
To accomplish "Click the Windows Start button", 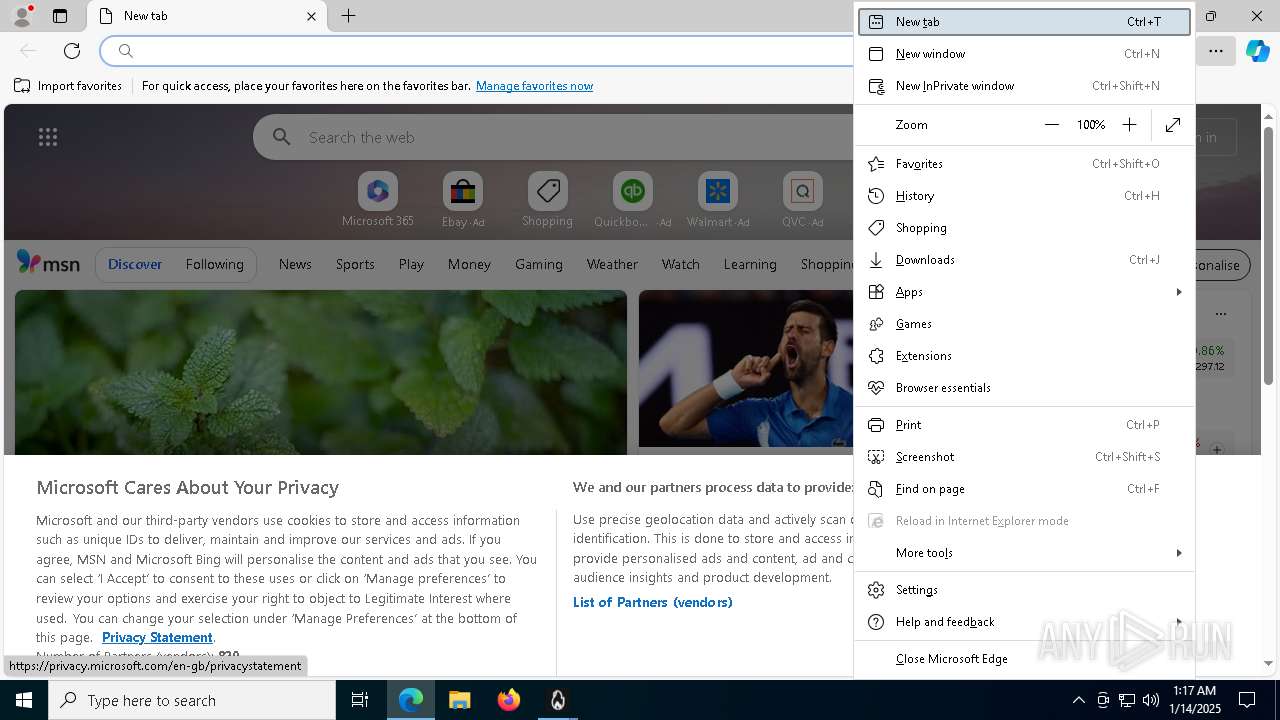I will [24, 700].
